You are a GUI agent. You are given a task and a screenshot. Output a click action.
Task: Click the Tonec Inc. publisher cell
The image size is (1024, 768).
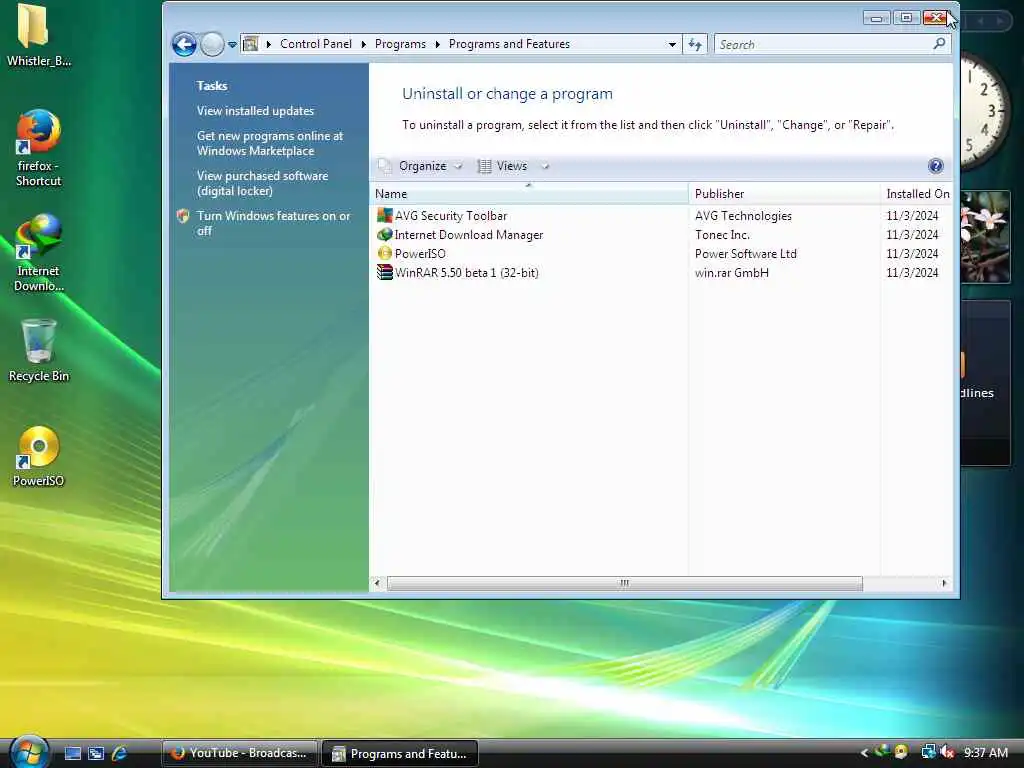pyautogui.click(x=722, y=234)
